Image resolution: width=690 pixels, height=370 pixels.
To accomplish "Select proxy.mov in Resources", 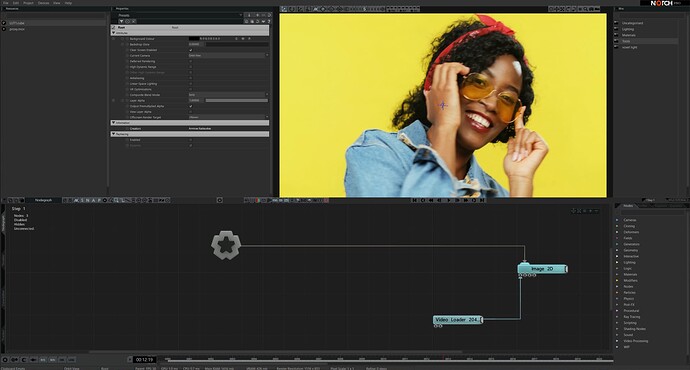I will 17,29.
